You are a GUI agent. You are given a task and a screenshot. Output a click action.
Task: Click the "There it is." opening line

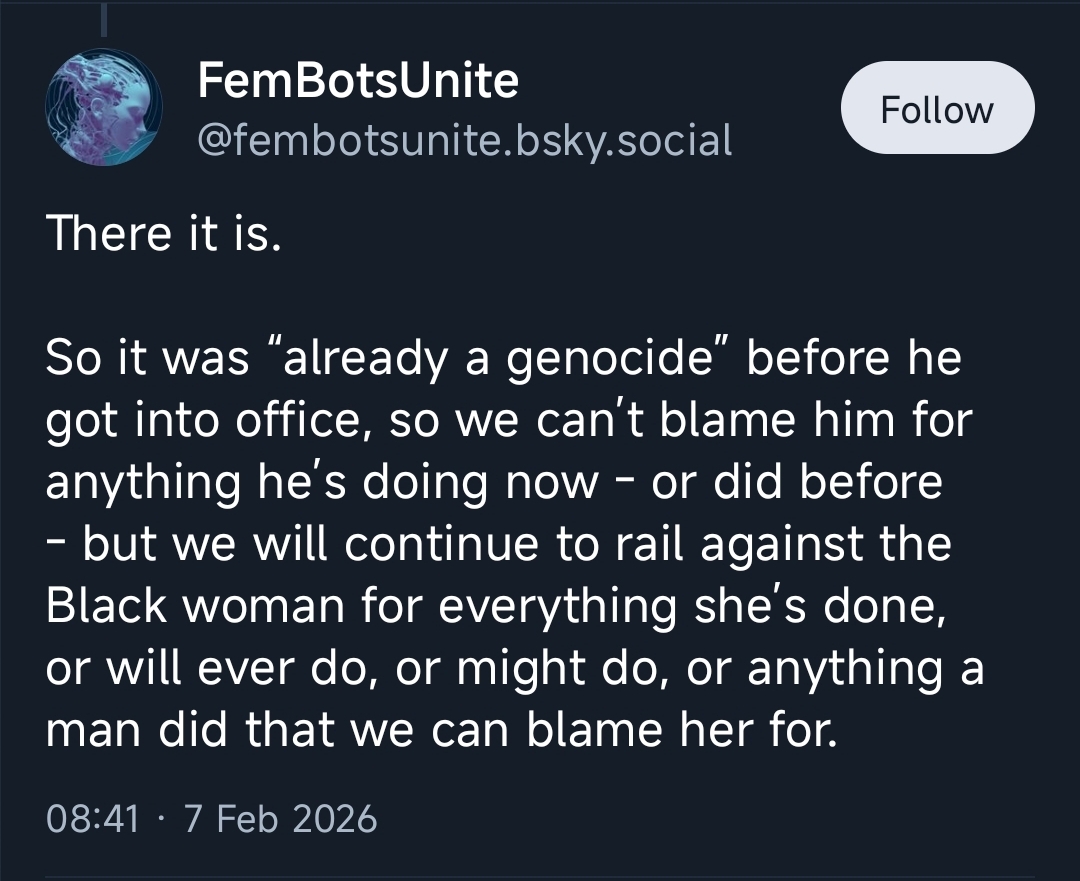pyautogui.click(x=159, y=233)
